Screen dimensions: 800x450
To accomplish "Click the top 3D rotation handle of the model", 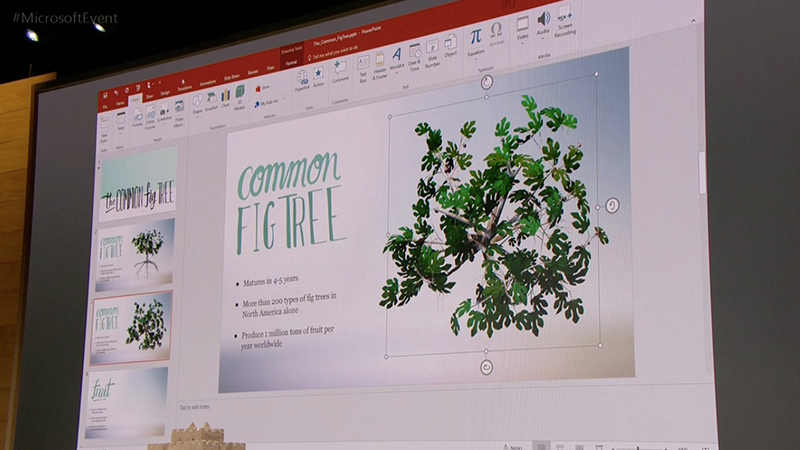I will click(487, 82).
